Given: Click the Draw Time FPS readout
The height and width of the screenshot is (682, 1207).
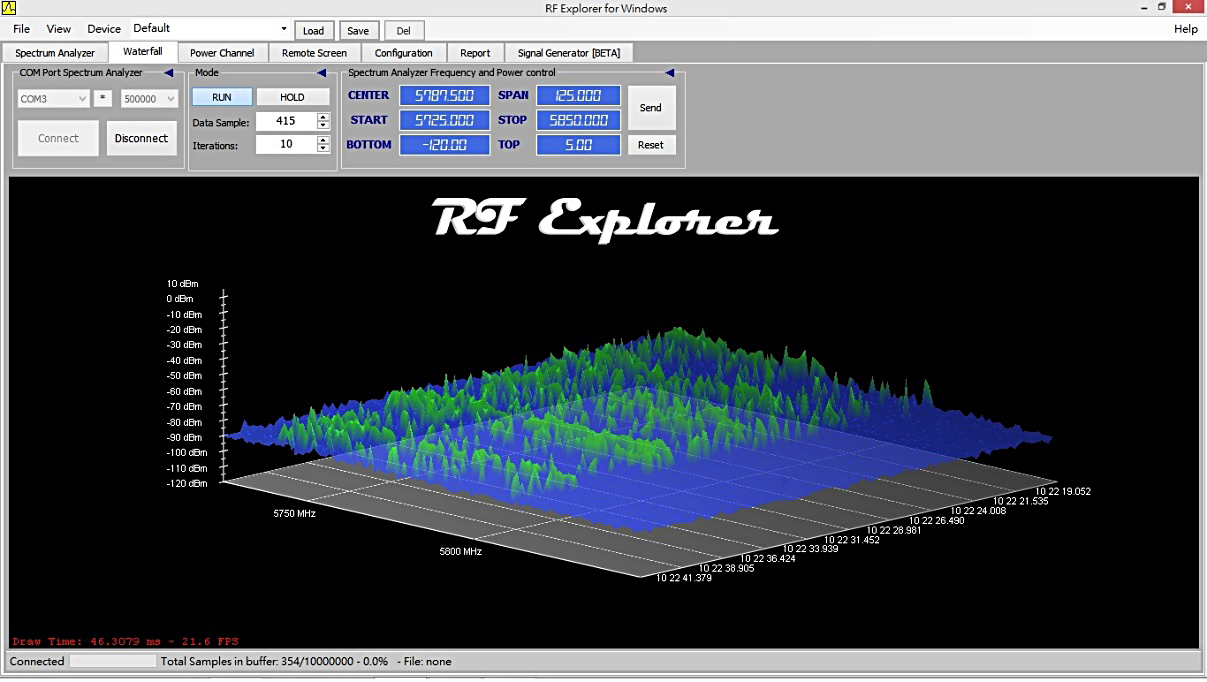Looking at the screenshot, I should (125, 641).
